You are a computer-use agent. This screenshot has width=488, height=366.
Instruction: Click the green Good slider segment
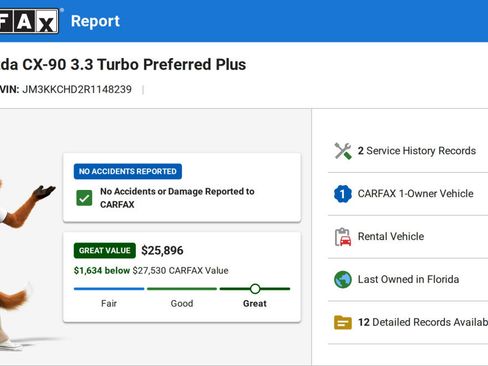(182, 289)
